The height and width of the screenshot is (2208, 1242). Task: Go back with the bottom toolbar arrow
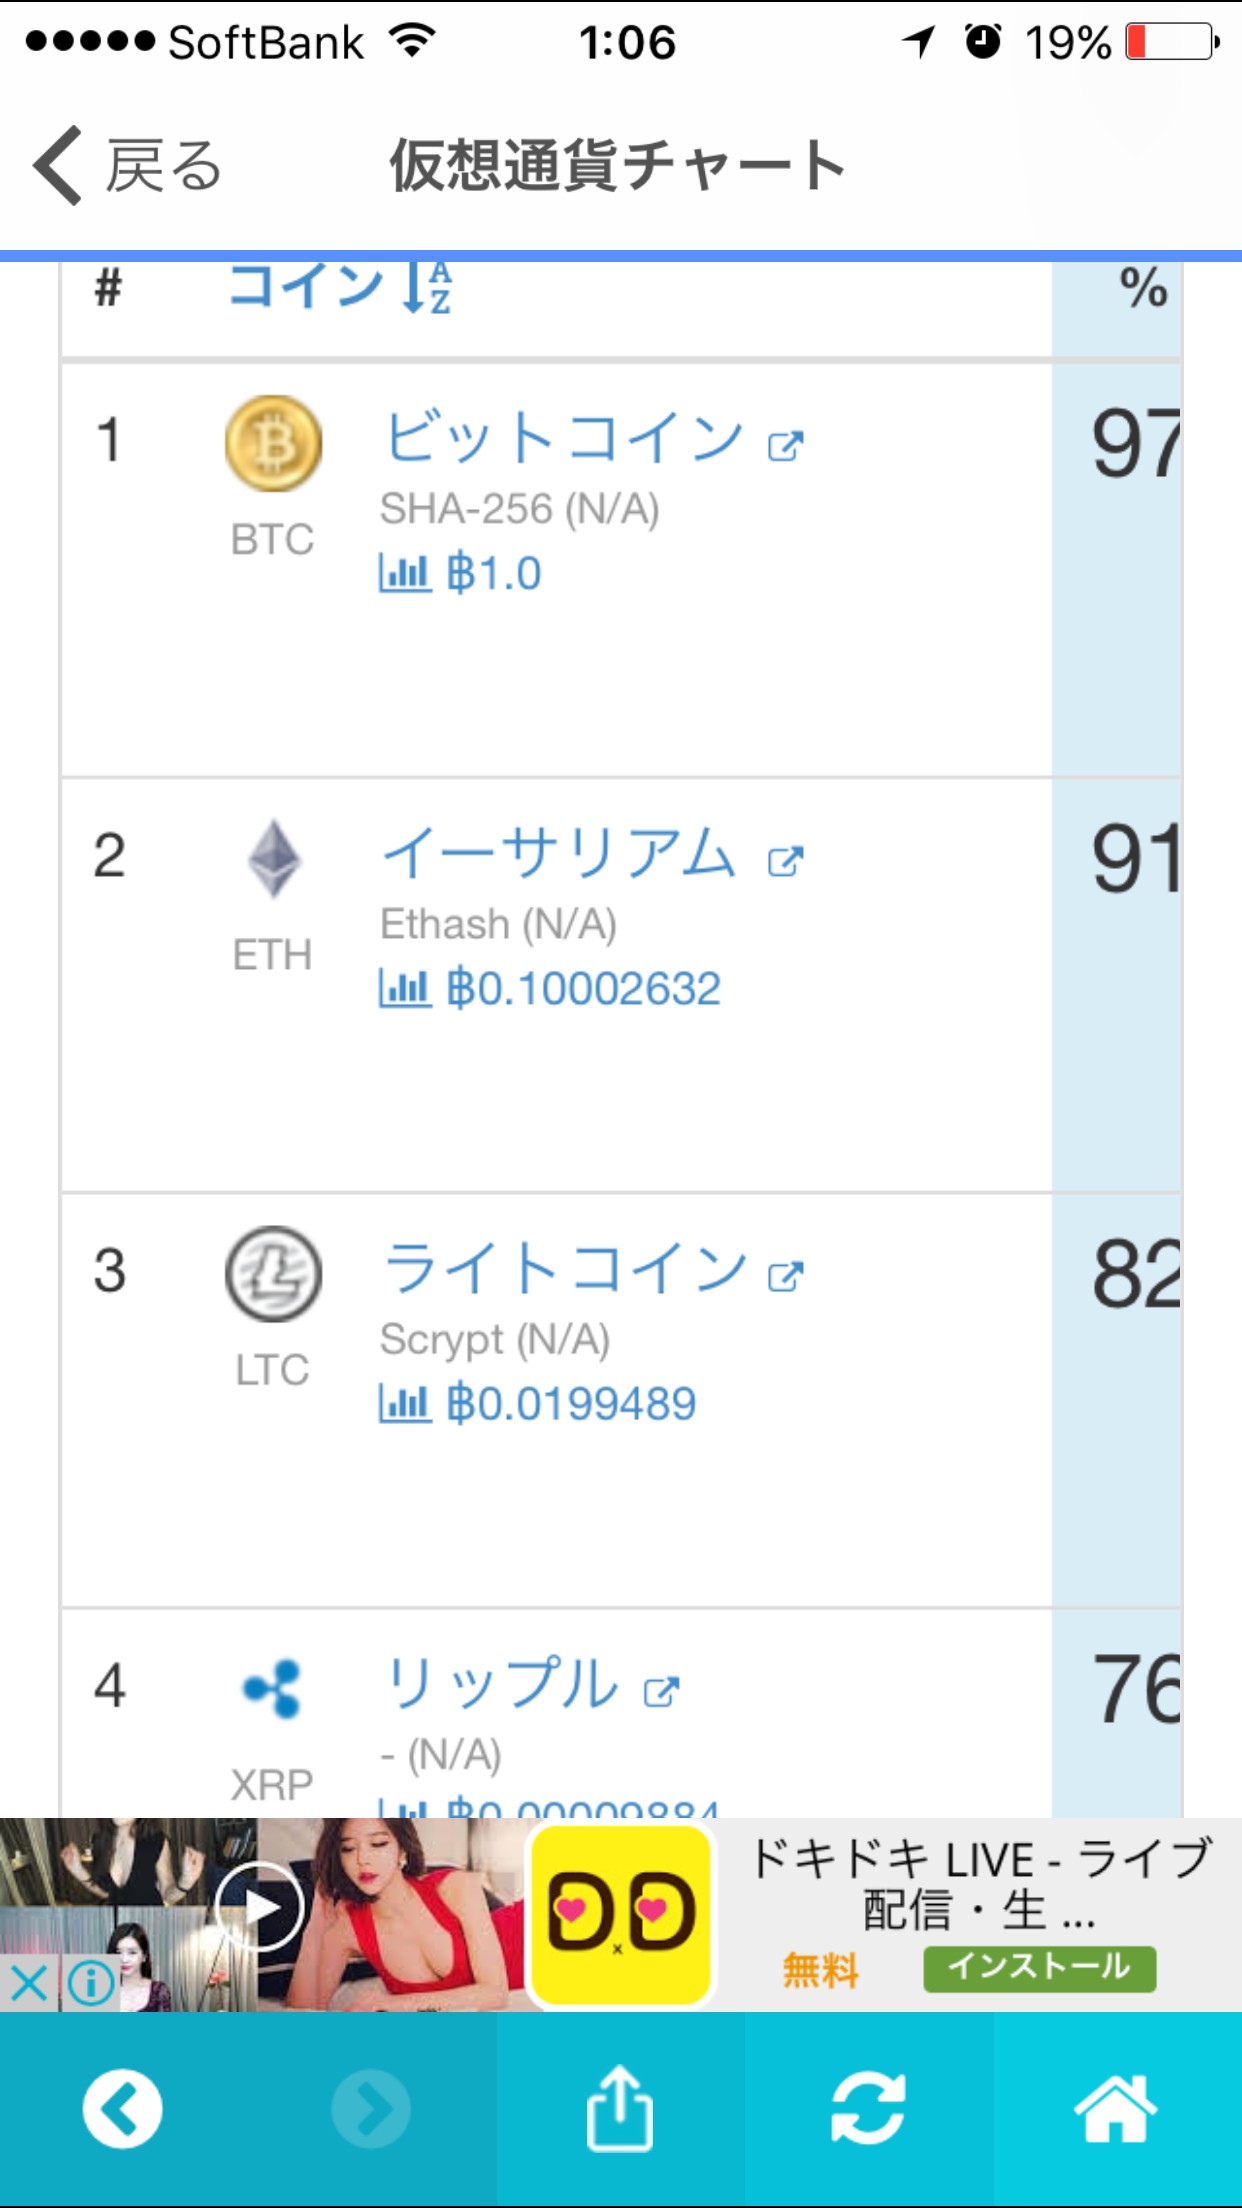[123, 2110]
